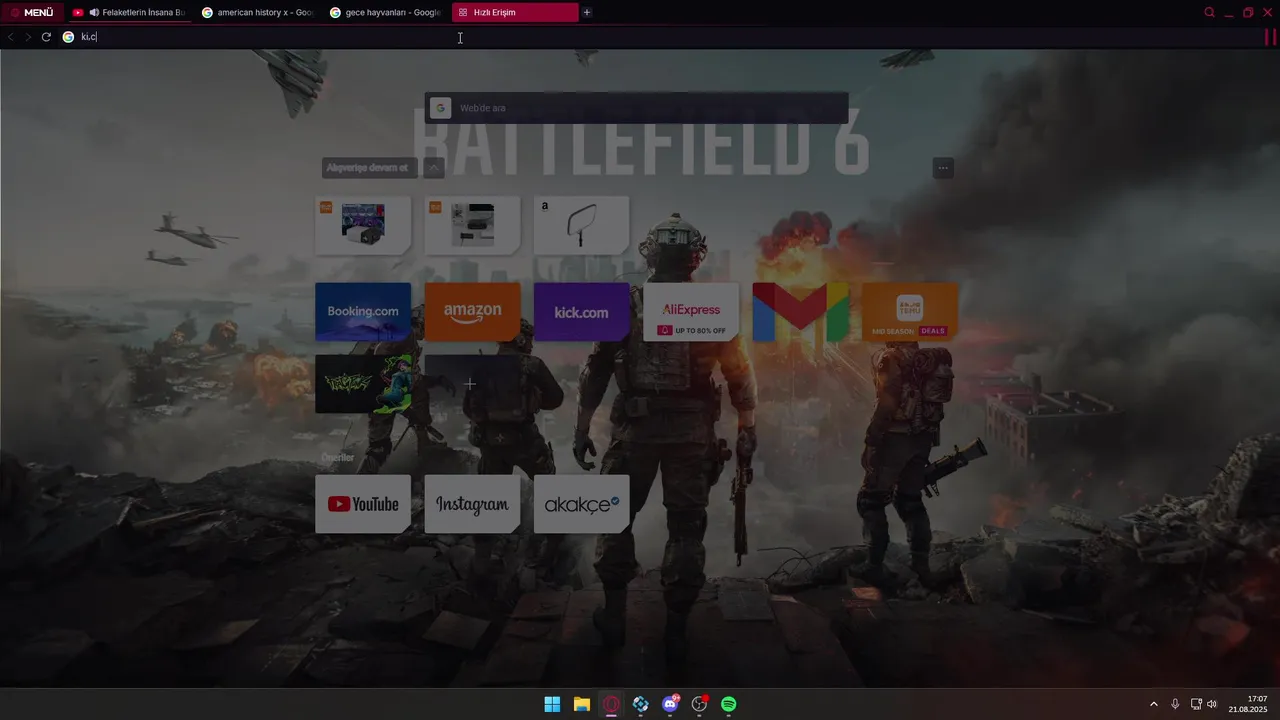
Task: Click the microphone tray icon
Action: coord(1175,704)
